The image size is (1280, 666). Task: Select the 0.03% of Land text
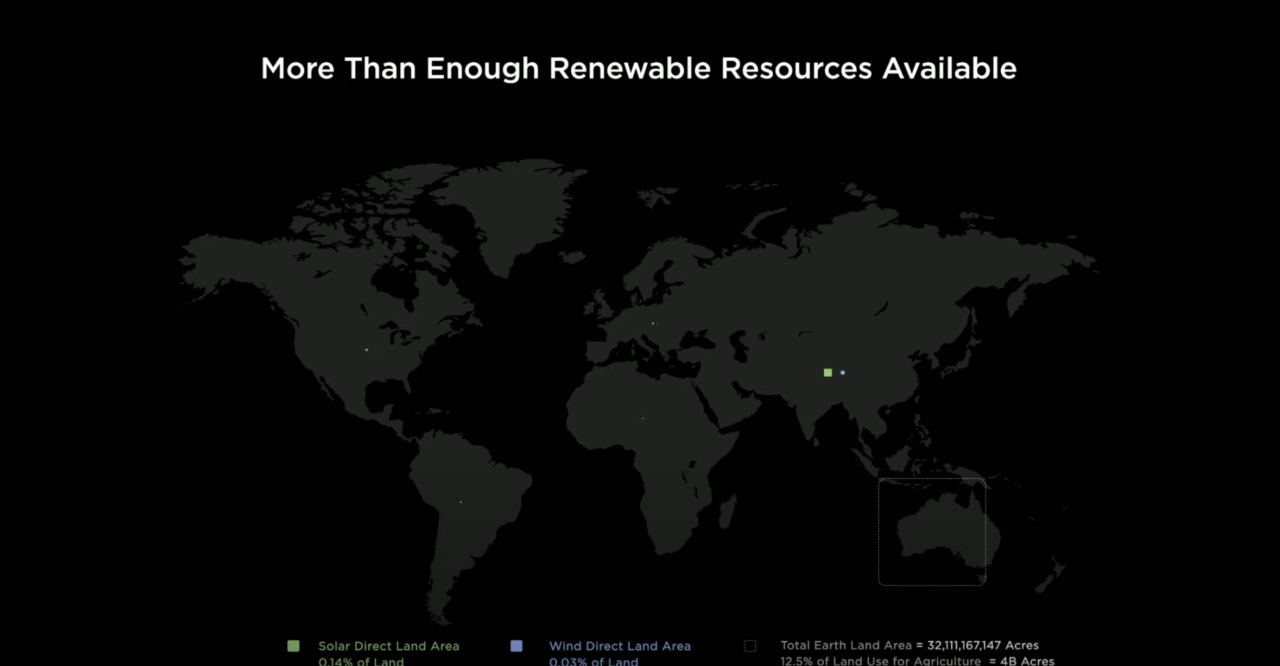tap(593, 661)
